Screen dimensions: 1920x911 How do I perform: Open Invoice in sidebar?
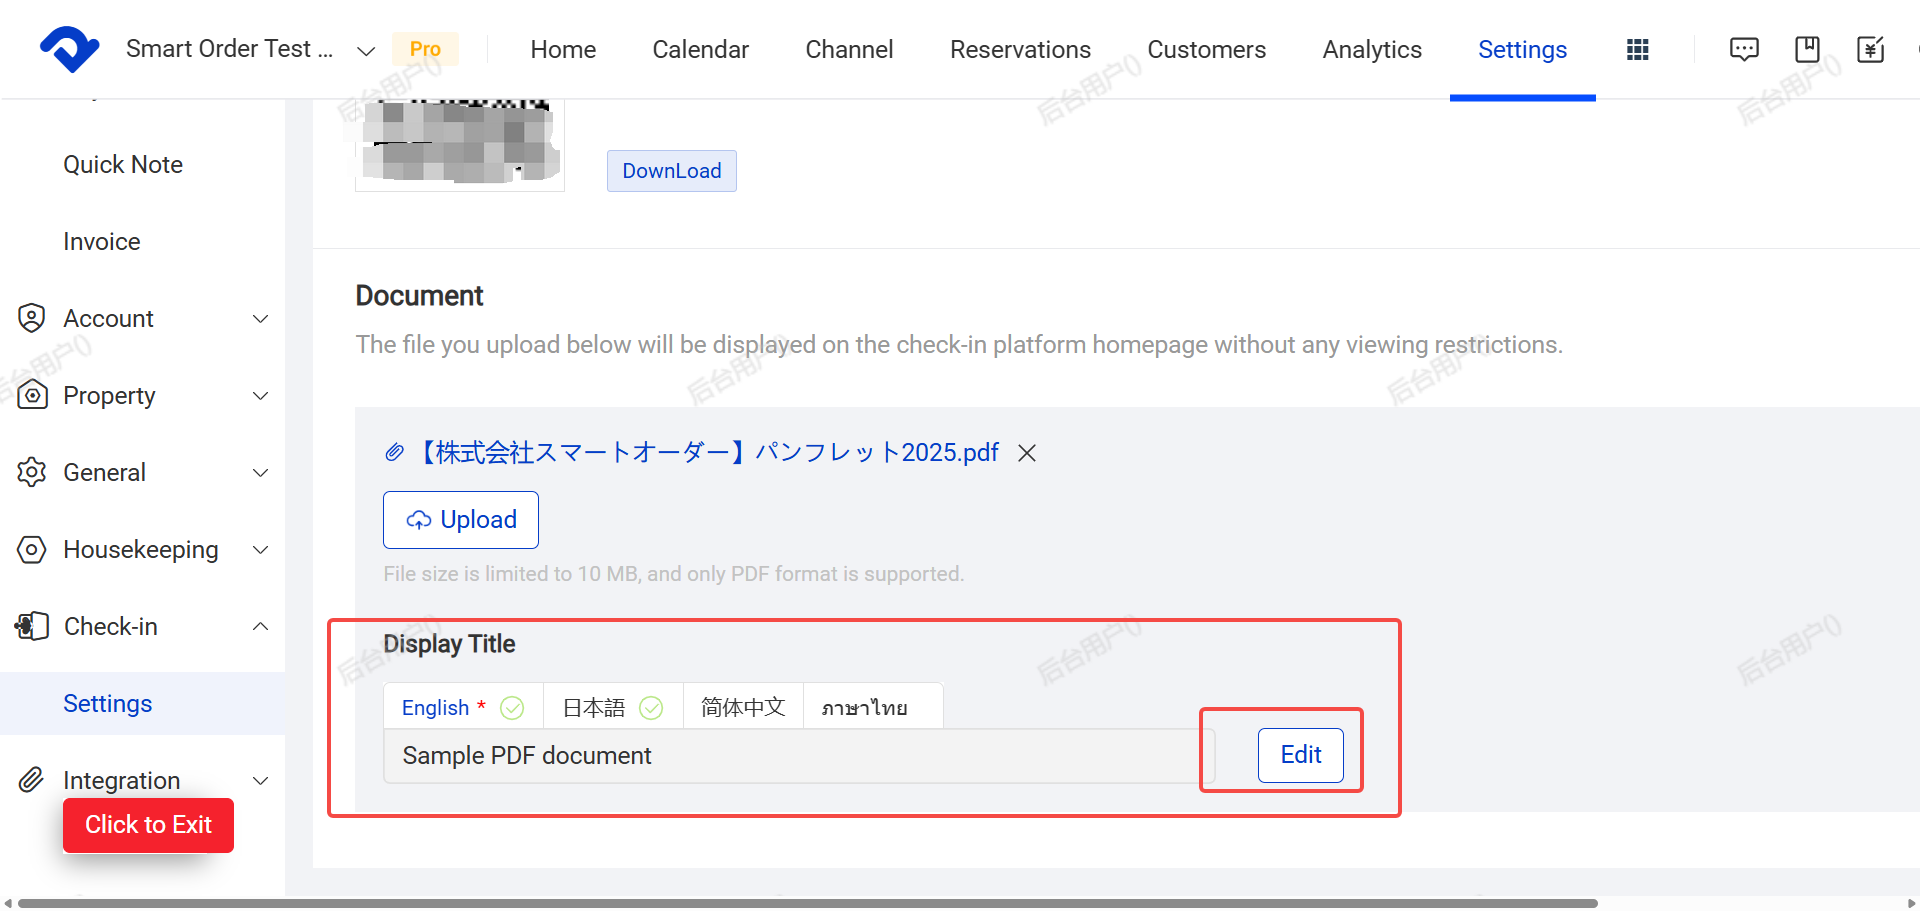(x=102, y=241)
